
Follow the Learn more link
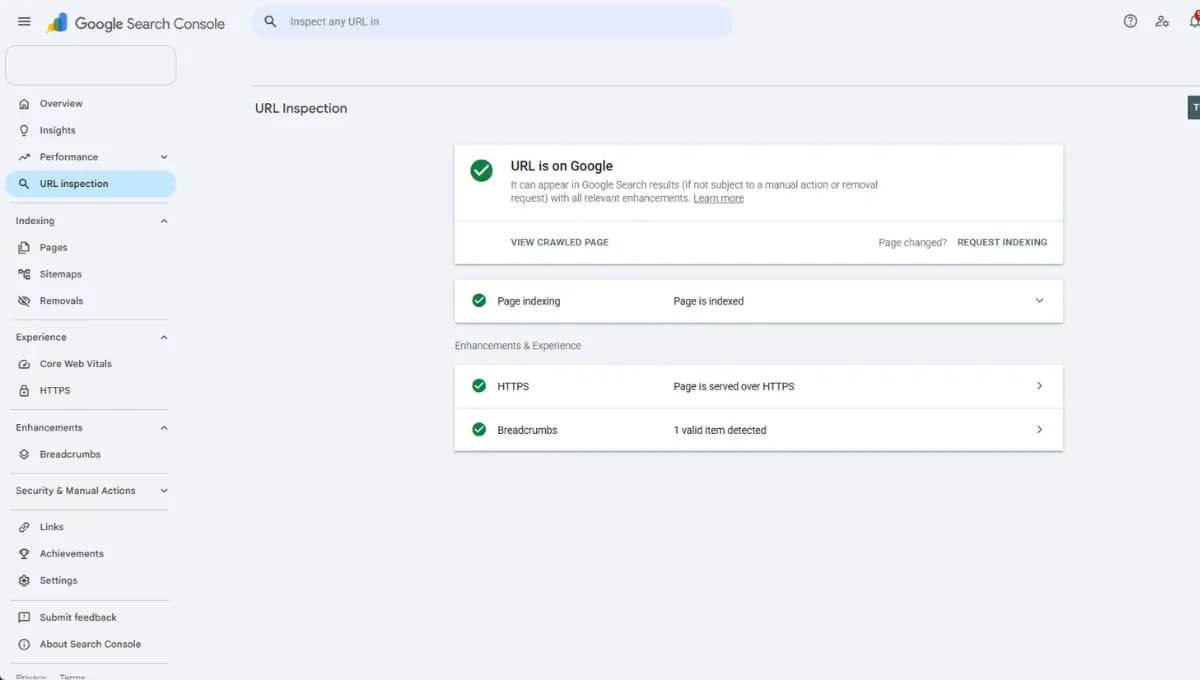(x=718, y=199)
